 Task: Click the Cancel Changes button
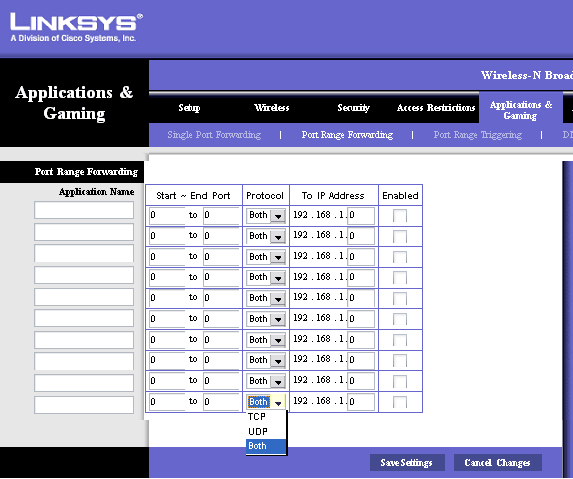tap(497, 463)
